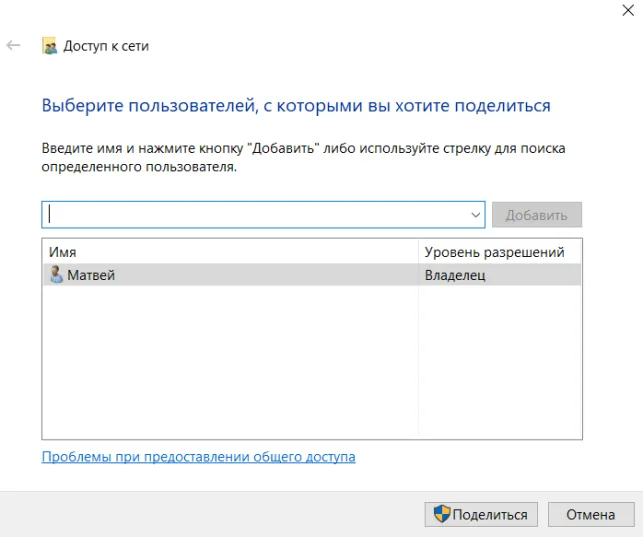This screenshot has height=537, width=643.
Task: Click the network sharing folder icon
Action: coord(49,46)
